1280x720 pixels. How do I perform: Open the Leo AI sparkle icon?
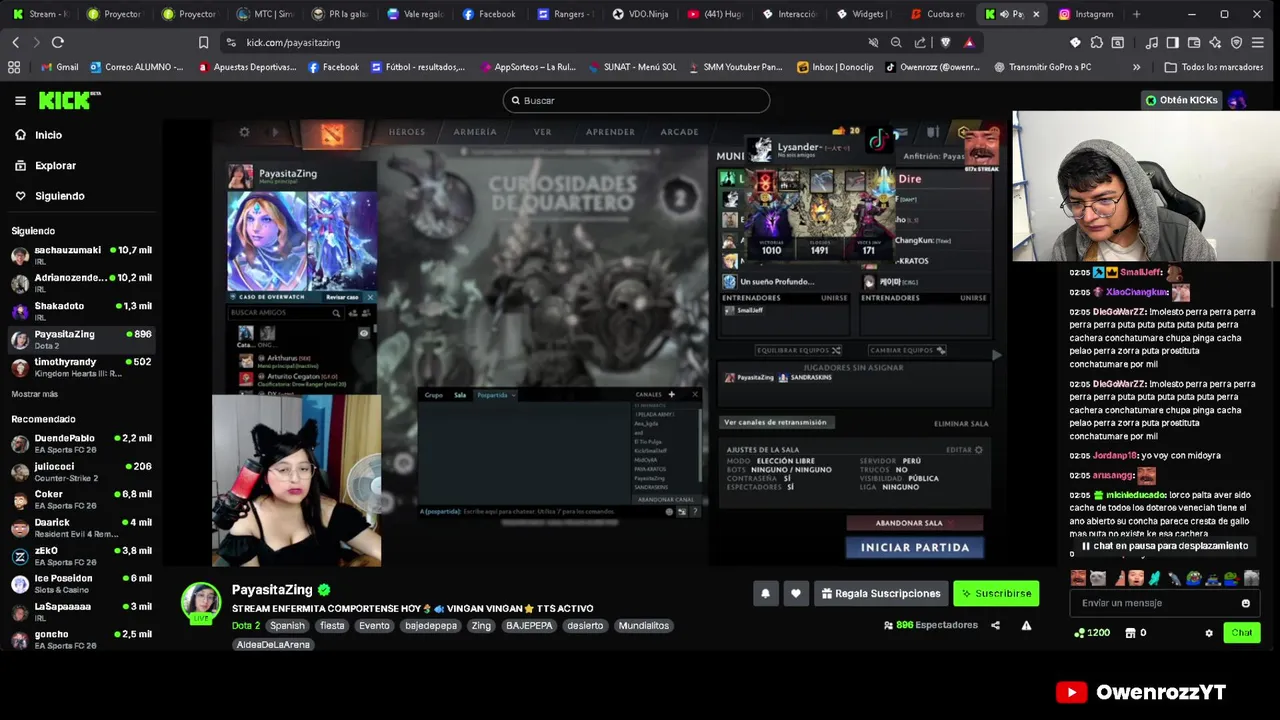[x=1215, y=42]
